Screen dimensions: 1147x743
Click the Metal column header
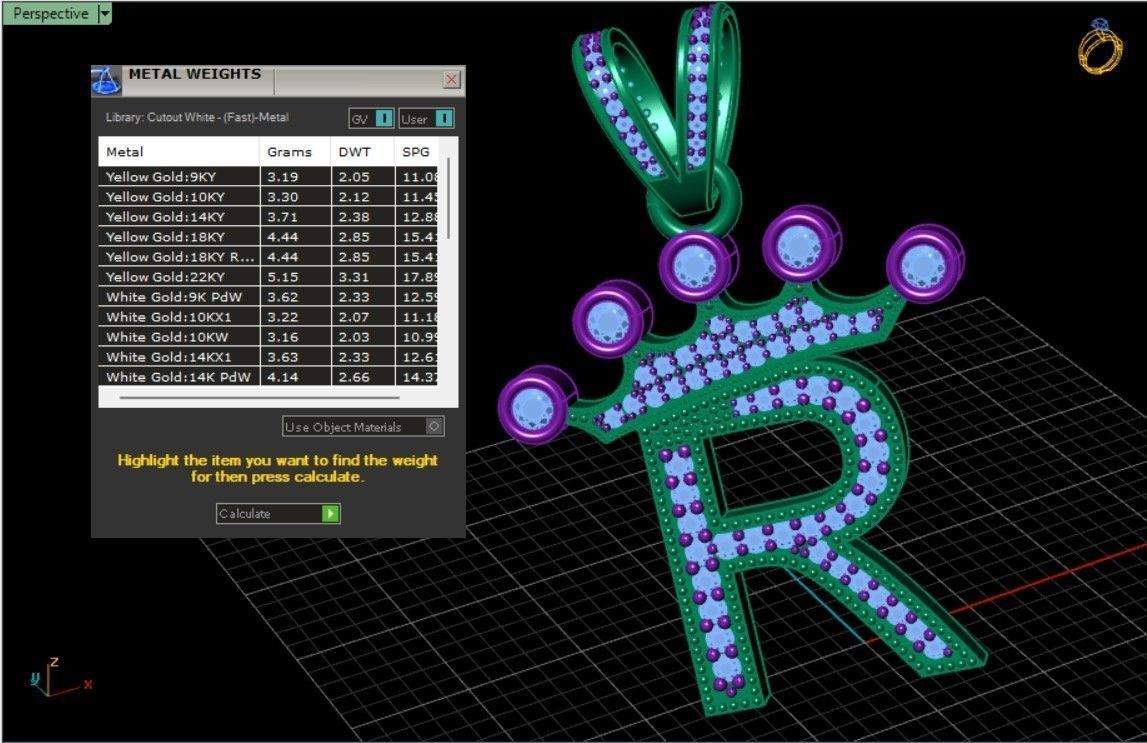pos(178,152)
